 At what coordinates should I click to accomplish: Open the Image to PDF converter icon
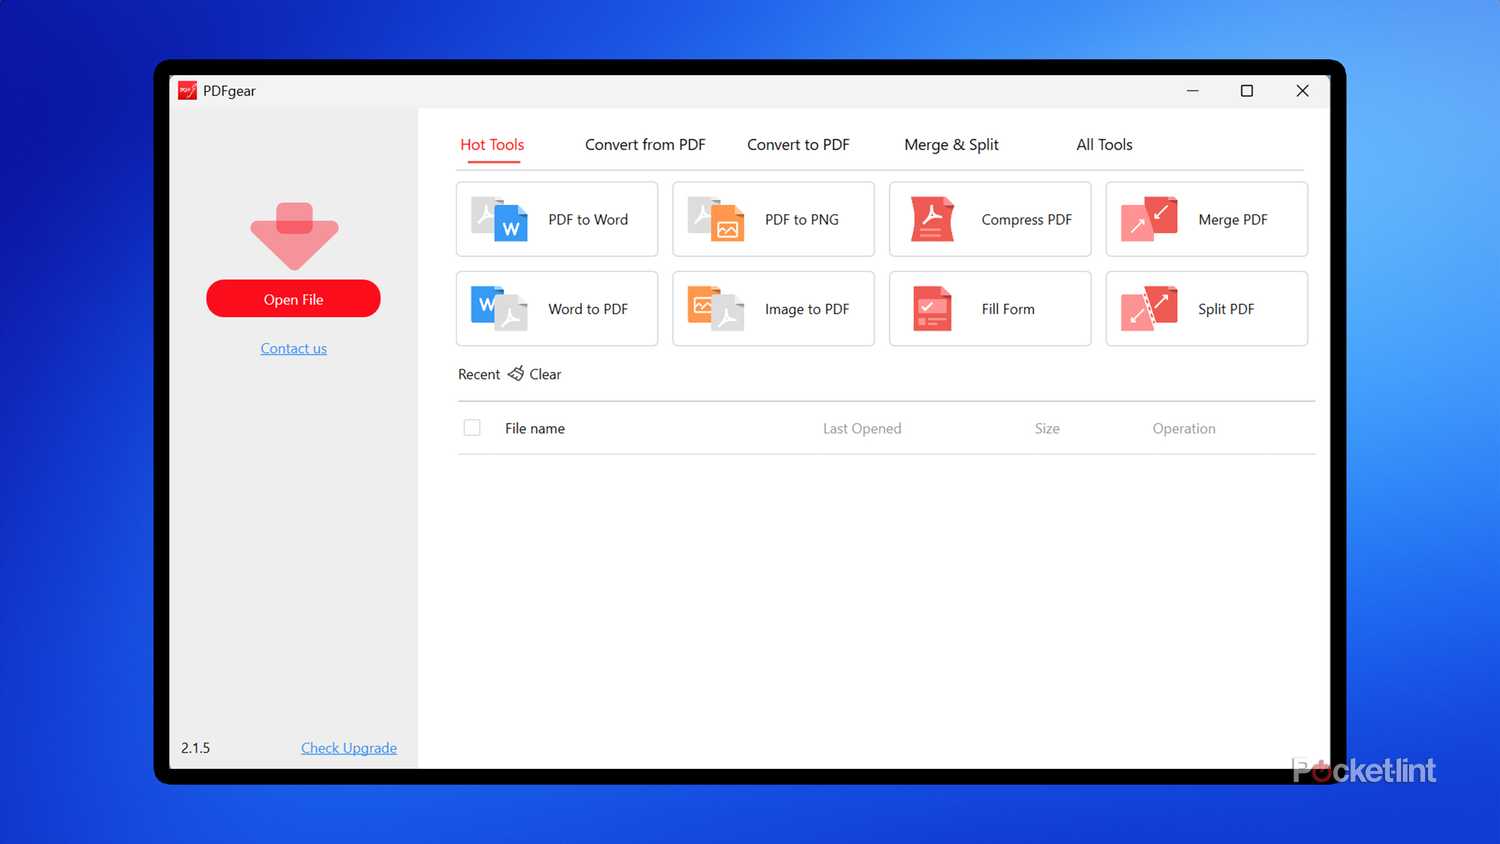coord(716,309)
